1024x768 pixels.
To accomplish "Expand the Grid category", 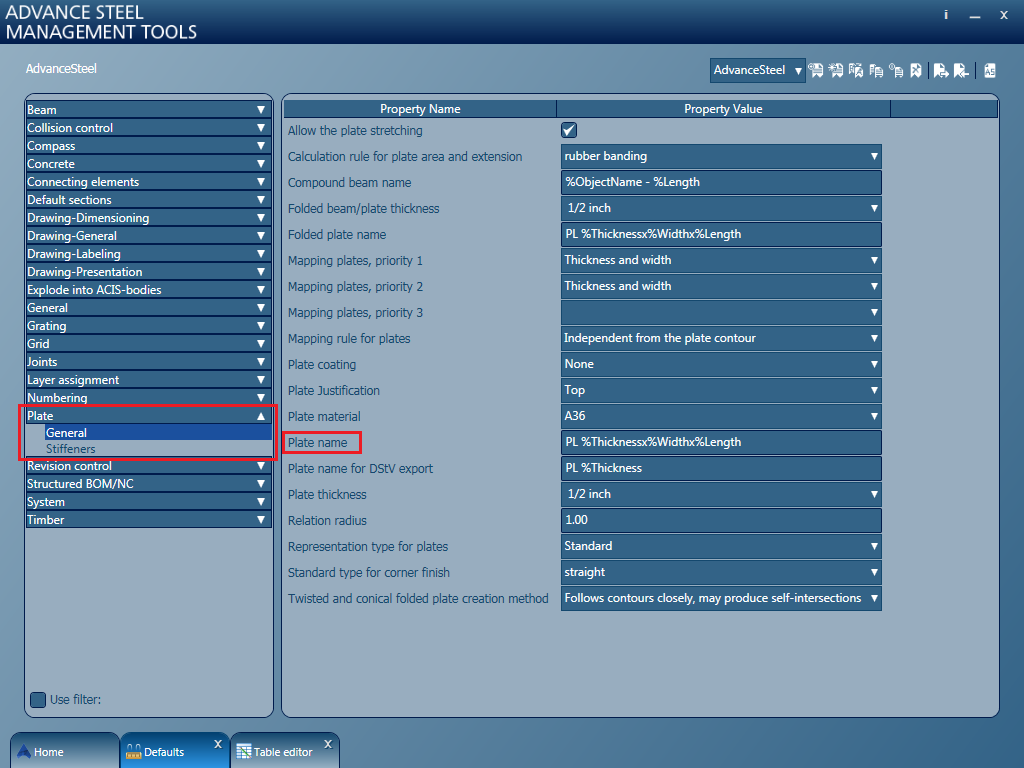I will (148, 344).
